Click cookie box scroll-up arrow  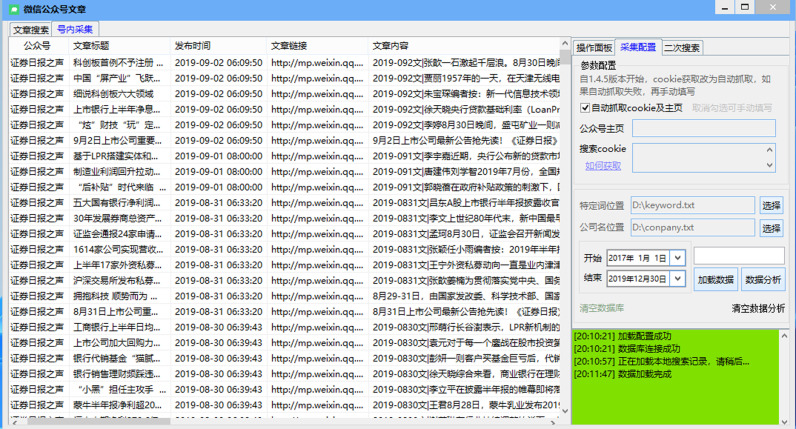pyautogui.click(x=770, y=150)
